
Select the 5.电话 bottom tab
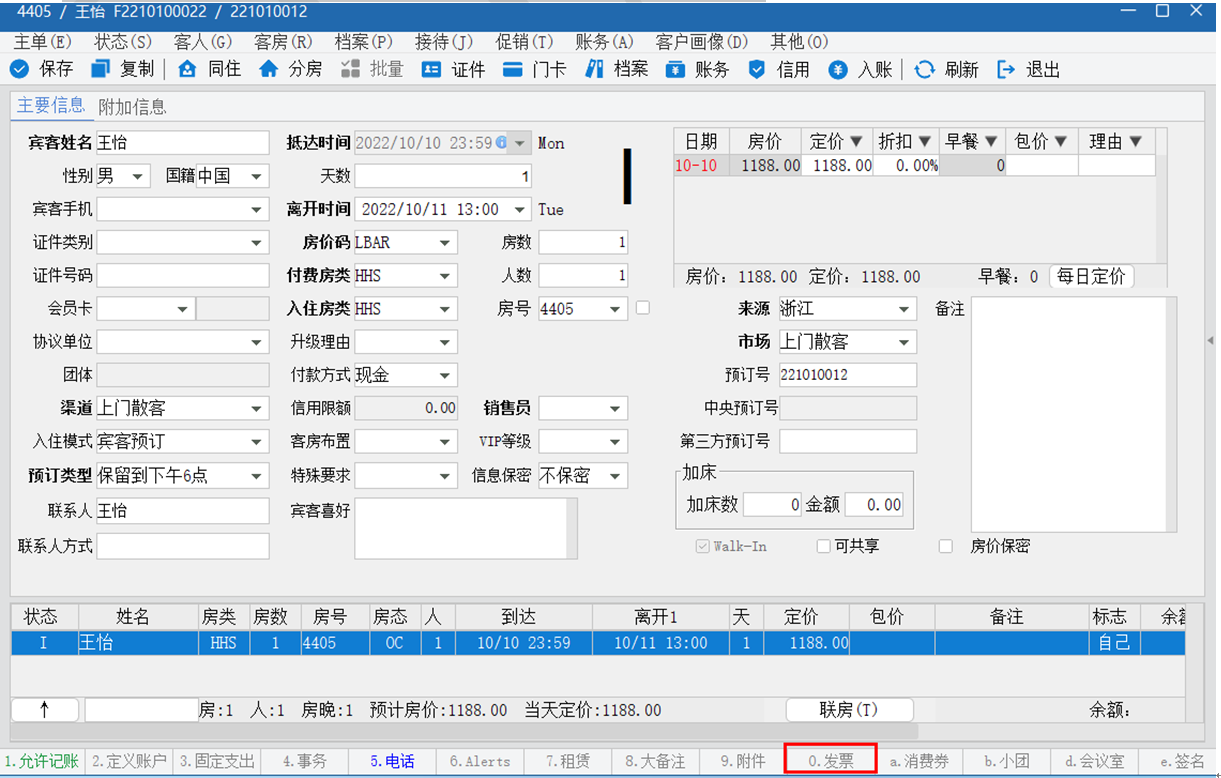[393, 761]
